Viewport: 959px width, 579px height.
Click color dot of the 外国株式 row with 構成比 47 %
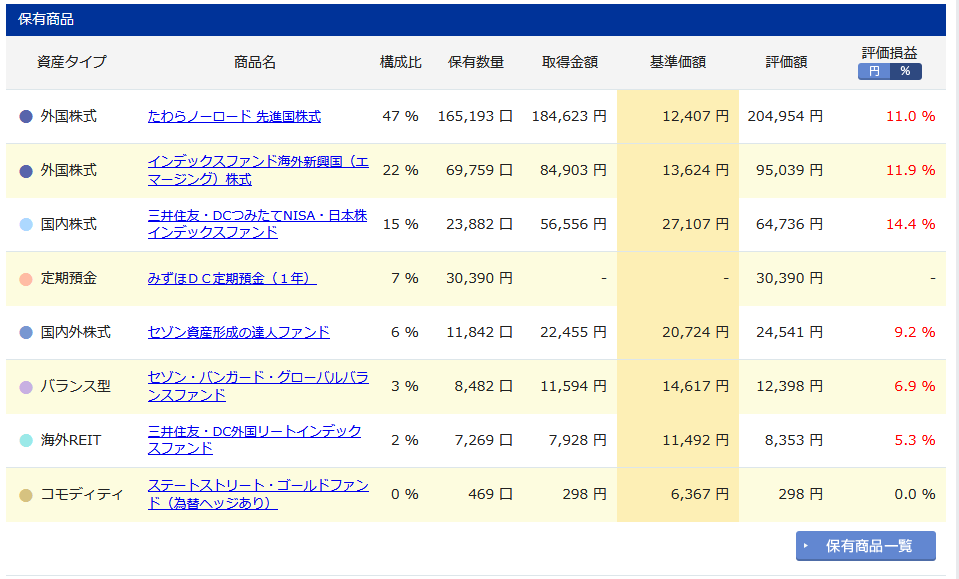pyautogui.click(x=26, y=116)
